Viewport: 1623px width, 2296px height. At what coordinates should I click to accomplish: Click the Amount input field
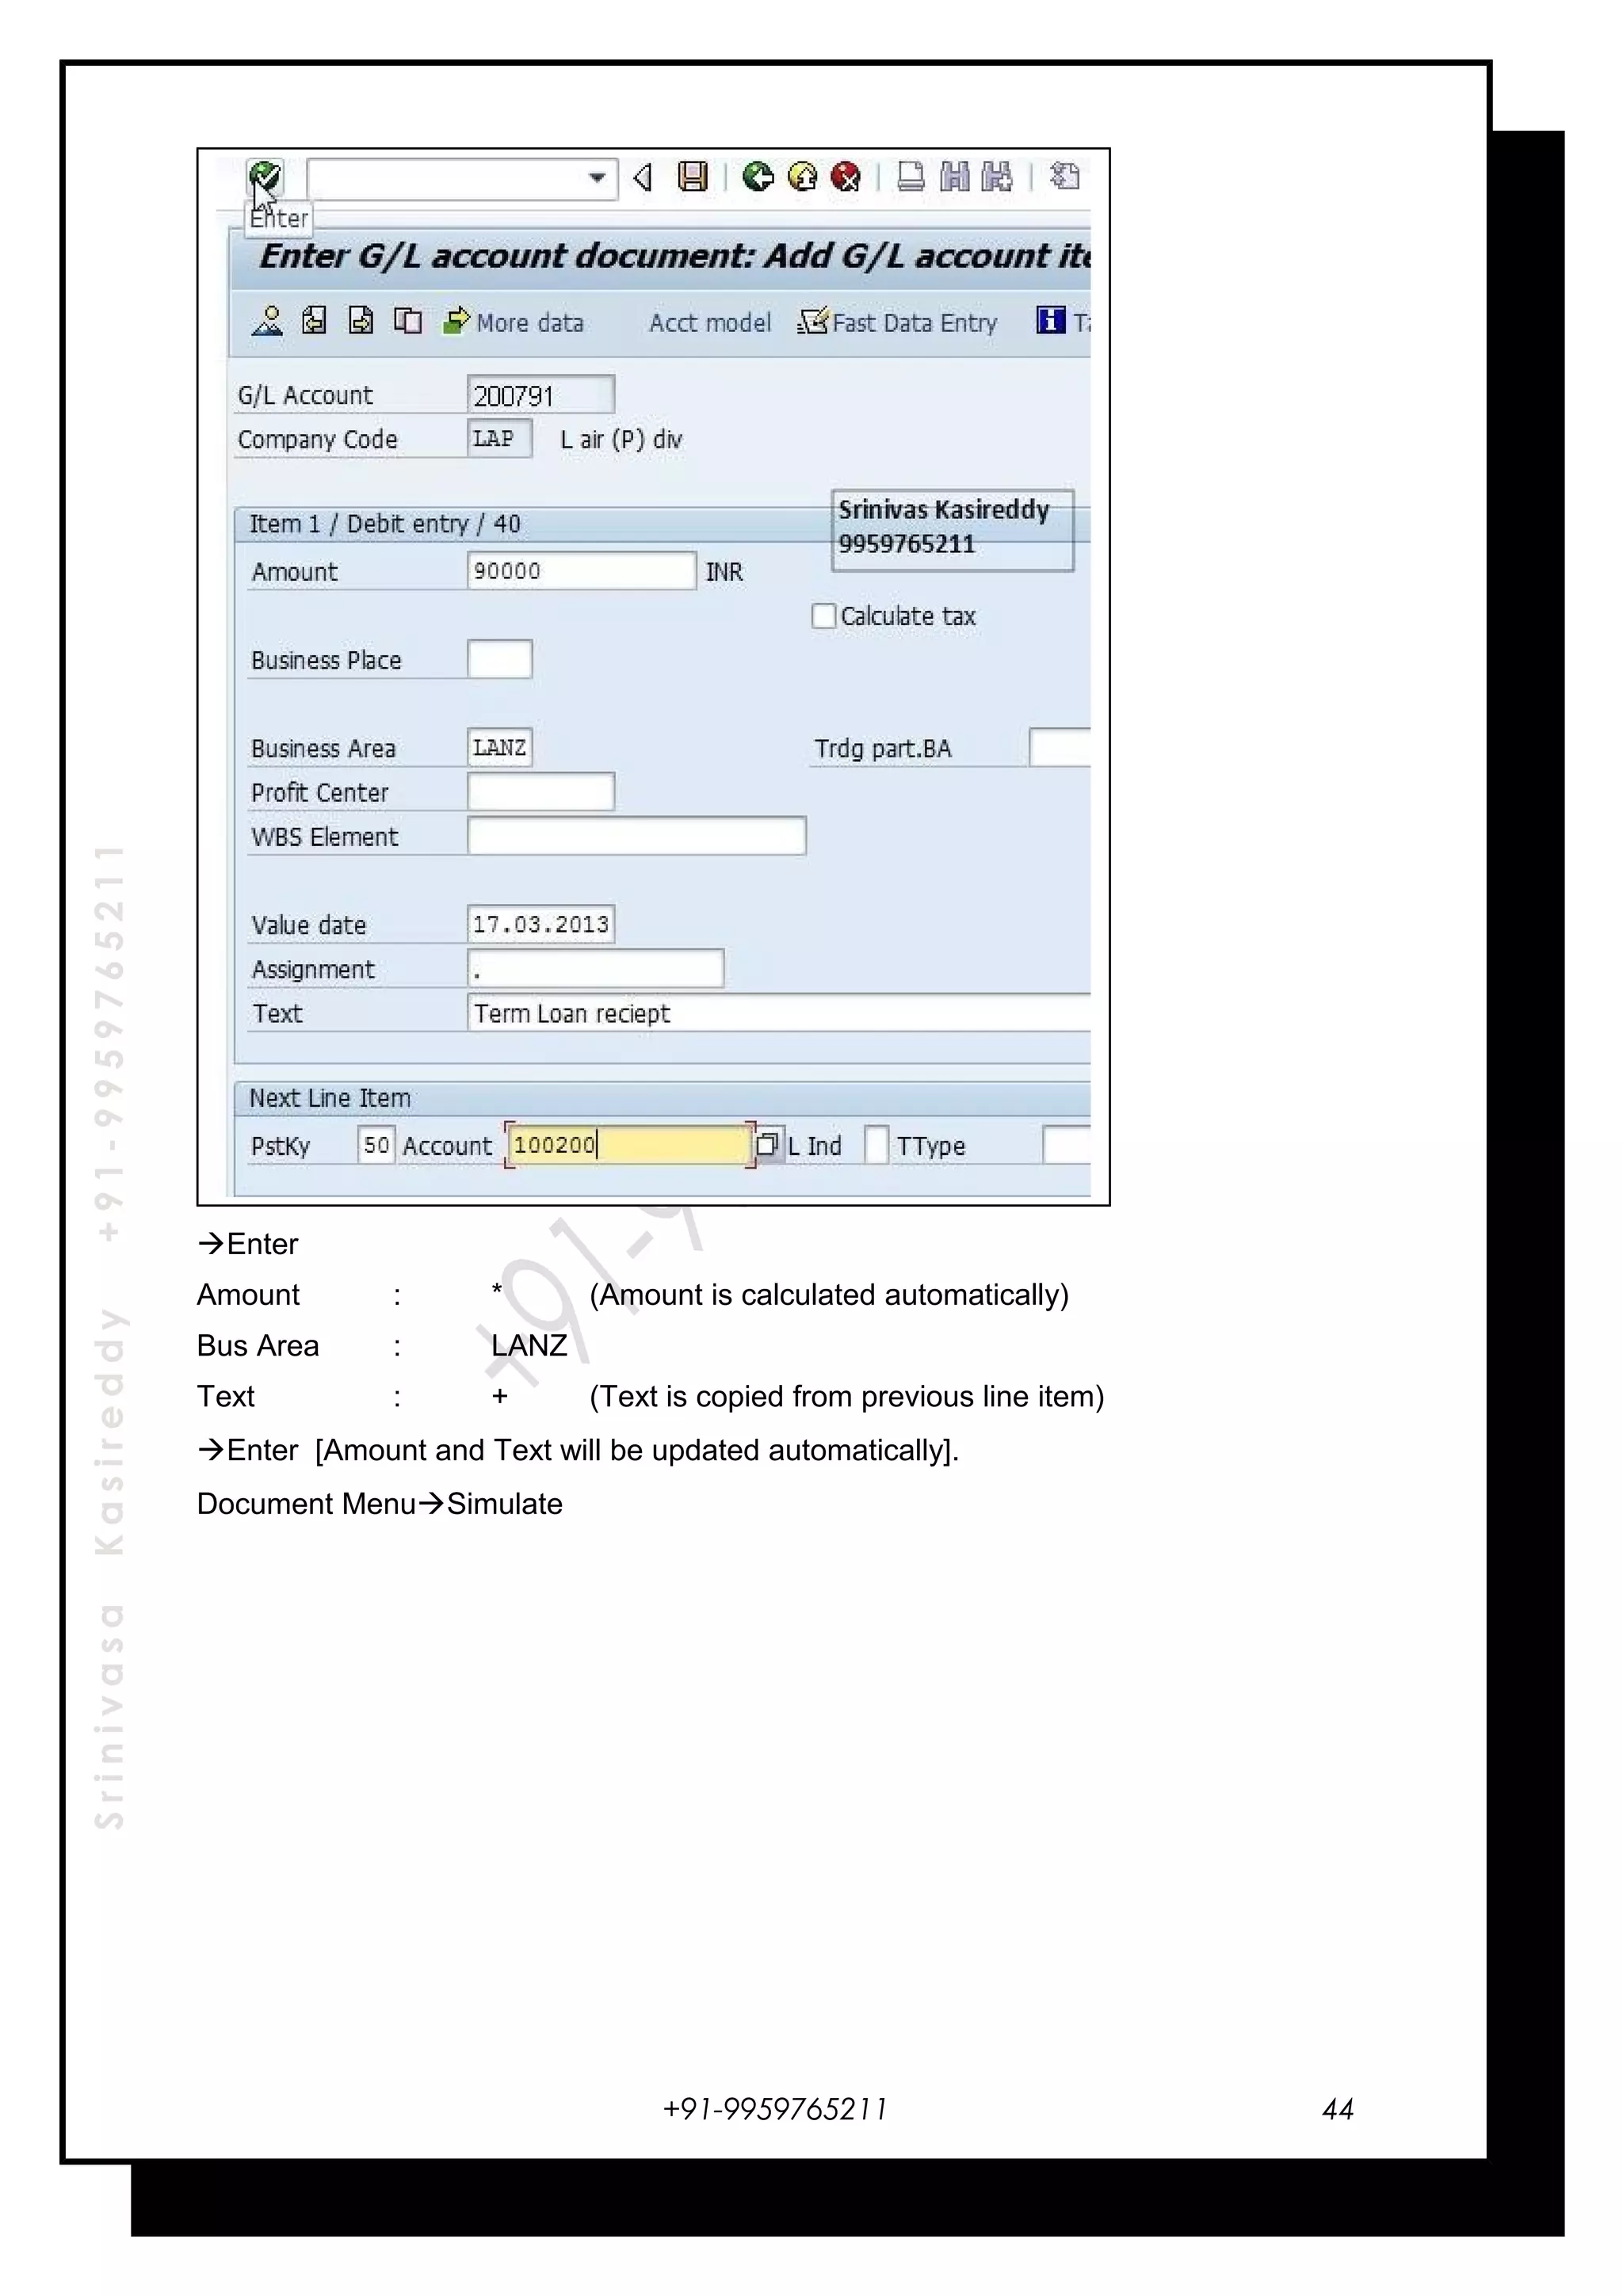(x=581, y=571)
